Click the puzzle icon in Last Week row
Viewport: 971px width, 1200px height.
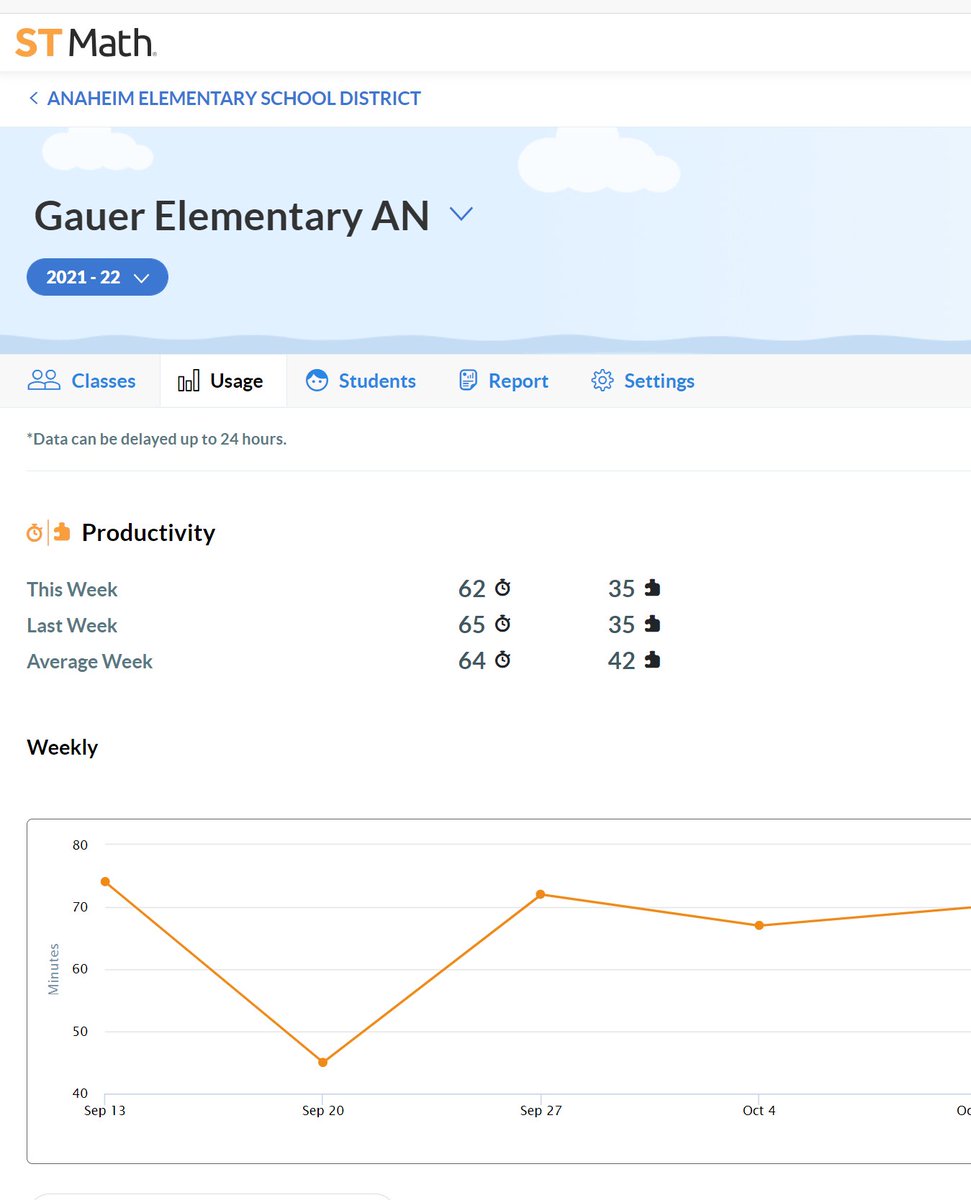click(652, 624)
